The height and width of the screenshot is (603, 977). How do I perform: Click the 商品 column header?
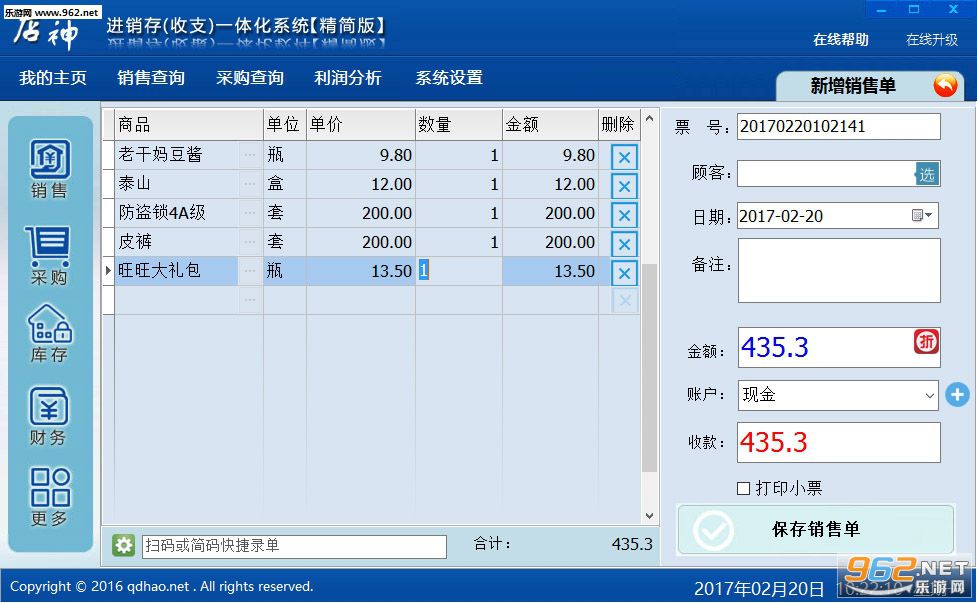coord(189,125)
